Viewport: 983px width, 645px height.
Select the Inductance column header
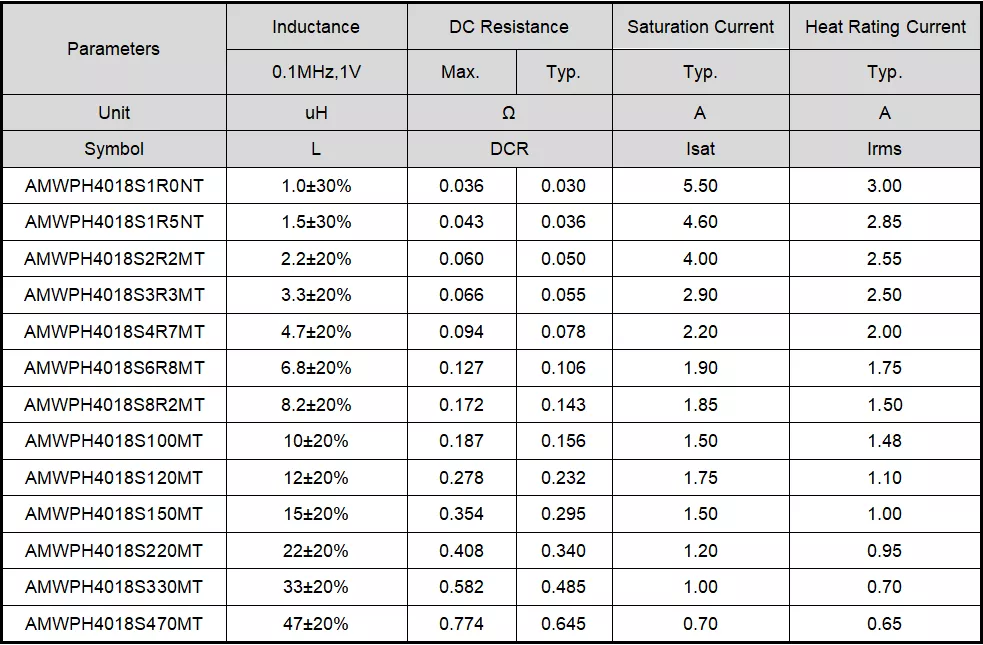316,27
